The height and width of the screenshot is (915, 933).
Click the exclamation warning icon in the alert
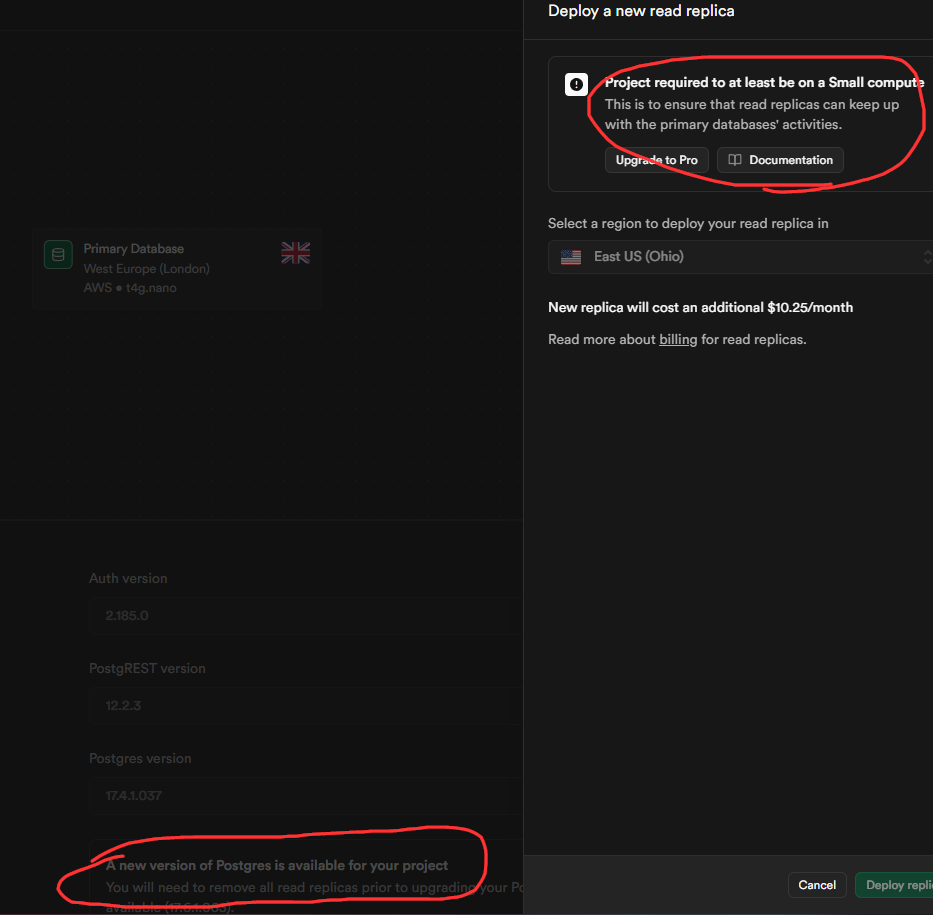(x=576, y=85)
